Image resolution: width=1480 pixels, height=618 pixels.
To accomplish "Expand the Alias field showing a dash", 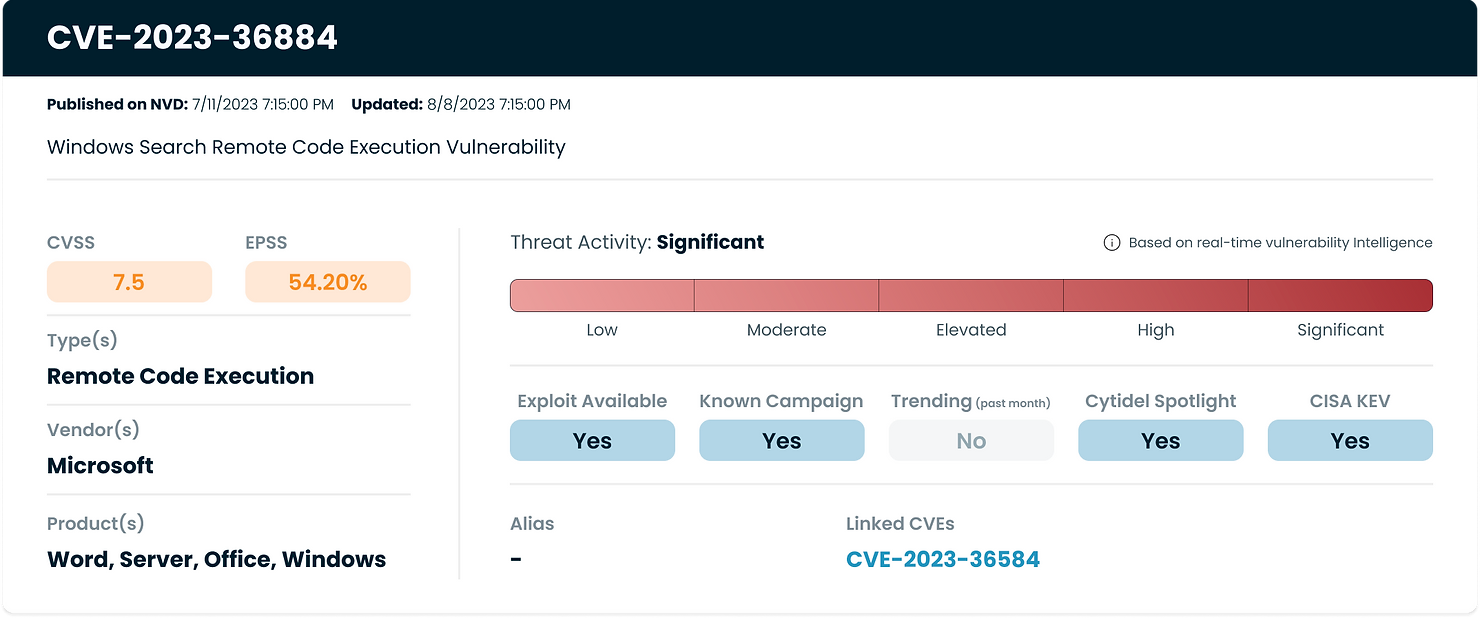I will 517,558.
